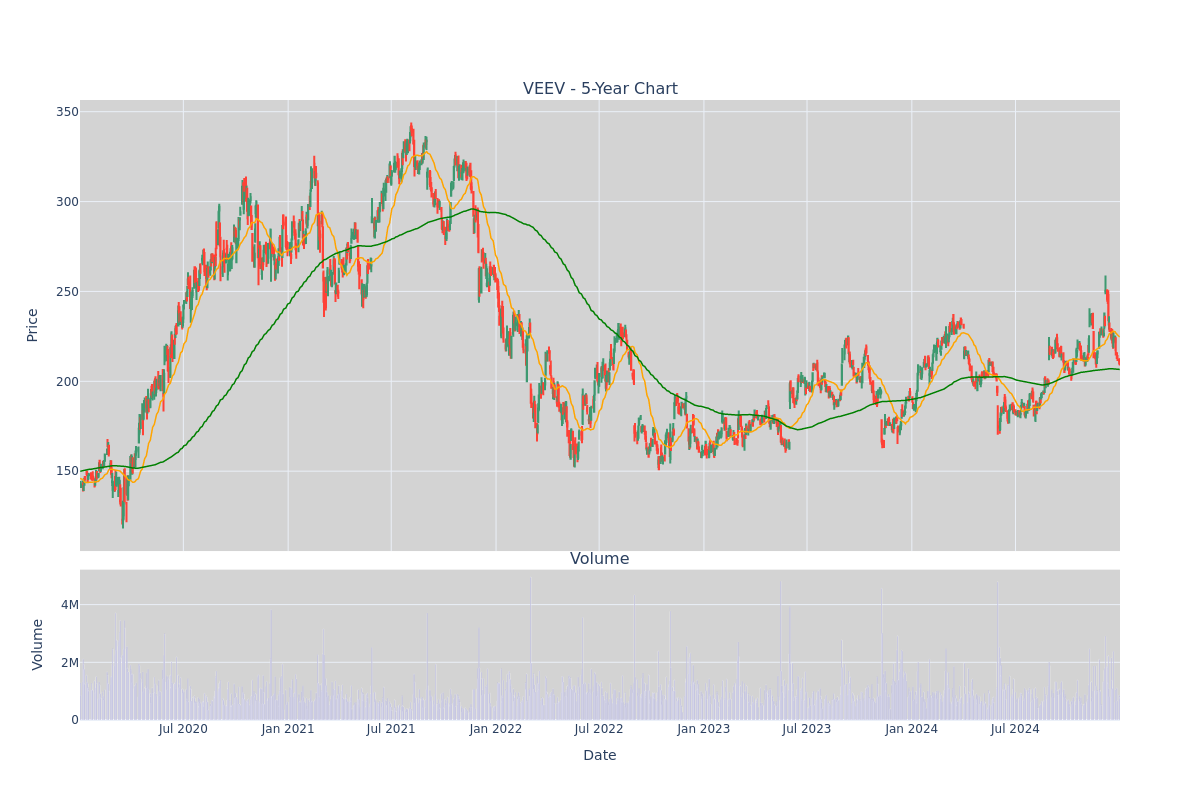
Task: Select the 250 price tick label
Action: click(67, 292)
